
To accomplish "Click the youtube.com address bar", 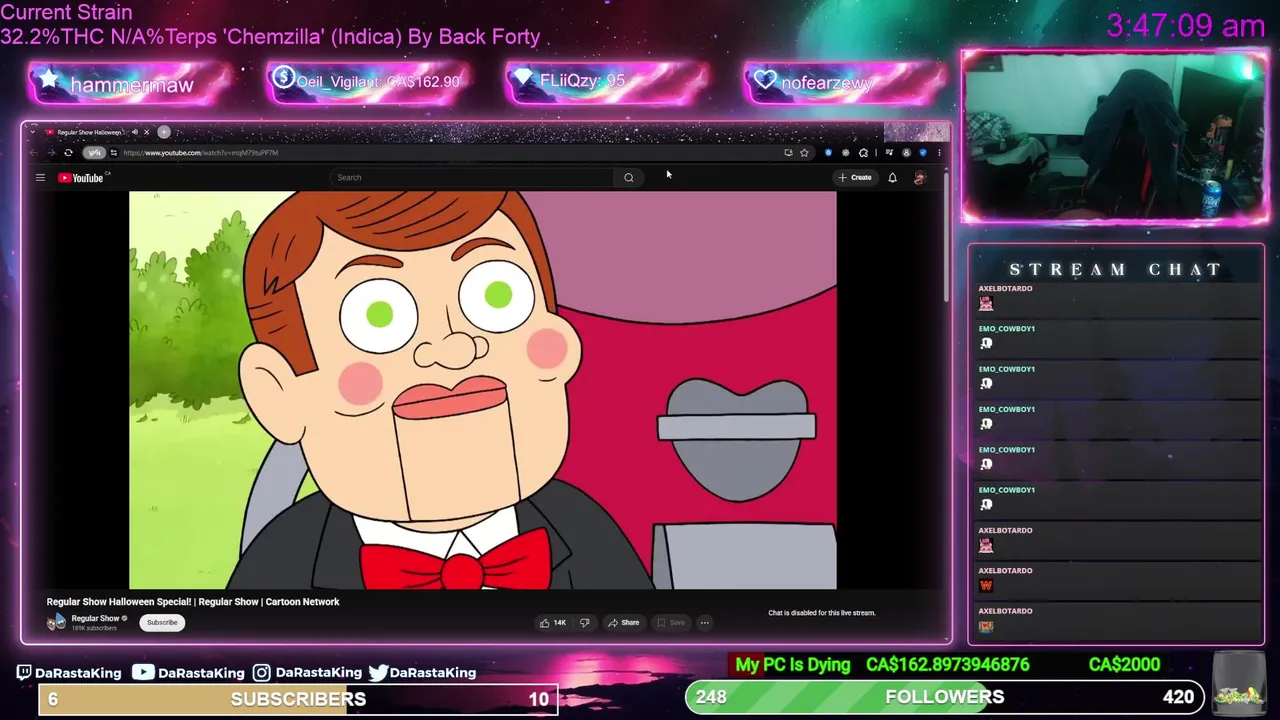I will point(450,153).
